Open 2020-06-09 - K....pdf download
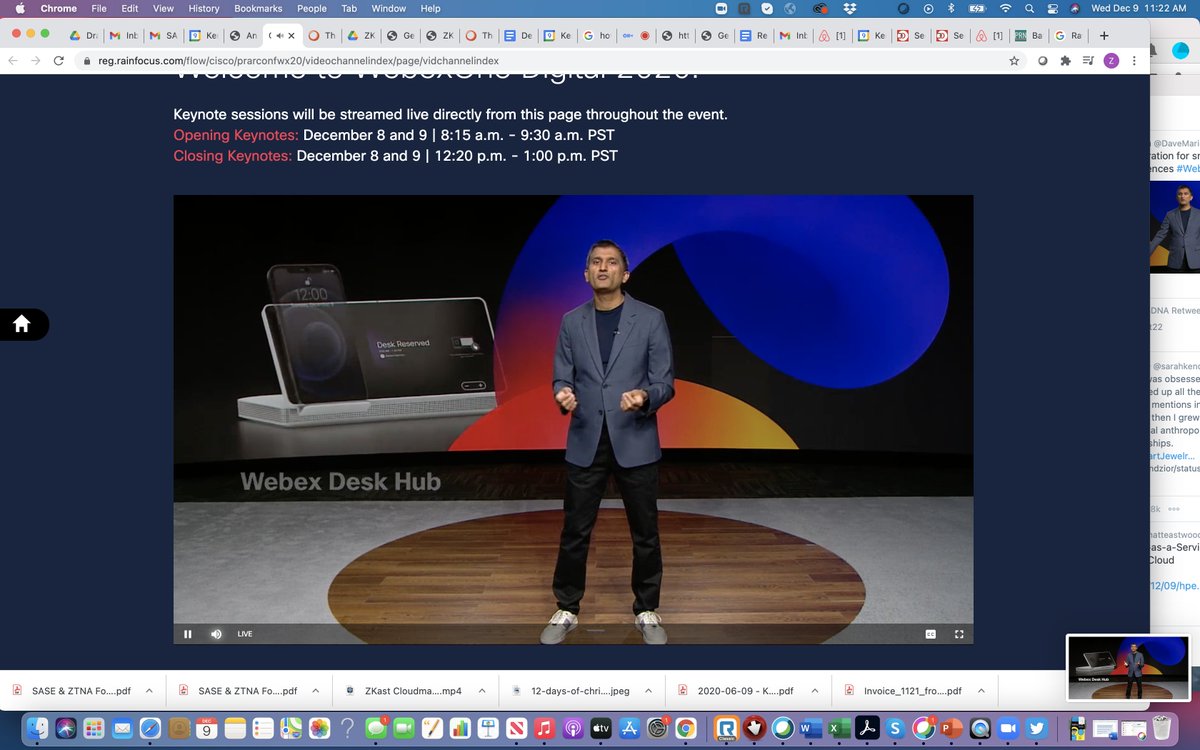 [x=735, y=690]
